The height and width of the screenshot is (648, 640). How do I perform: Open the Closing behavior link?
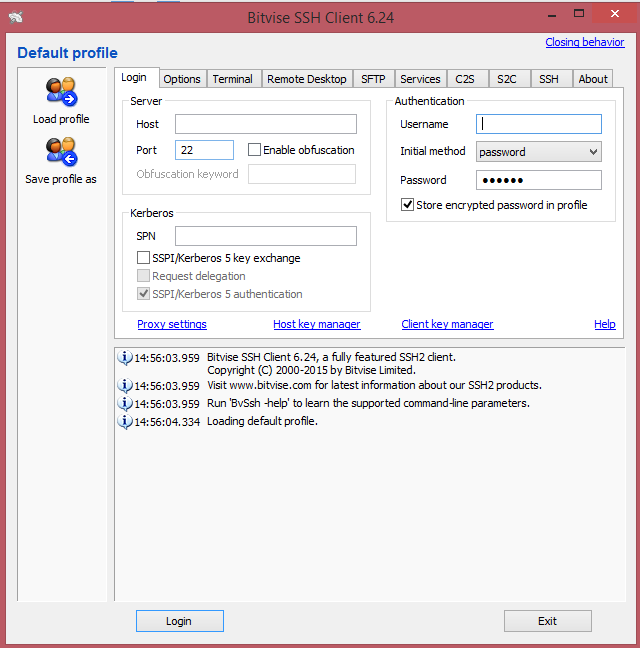click(585, 42)
